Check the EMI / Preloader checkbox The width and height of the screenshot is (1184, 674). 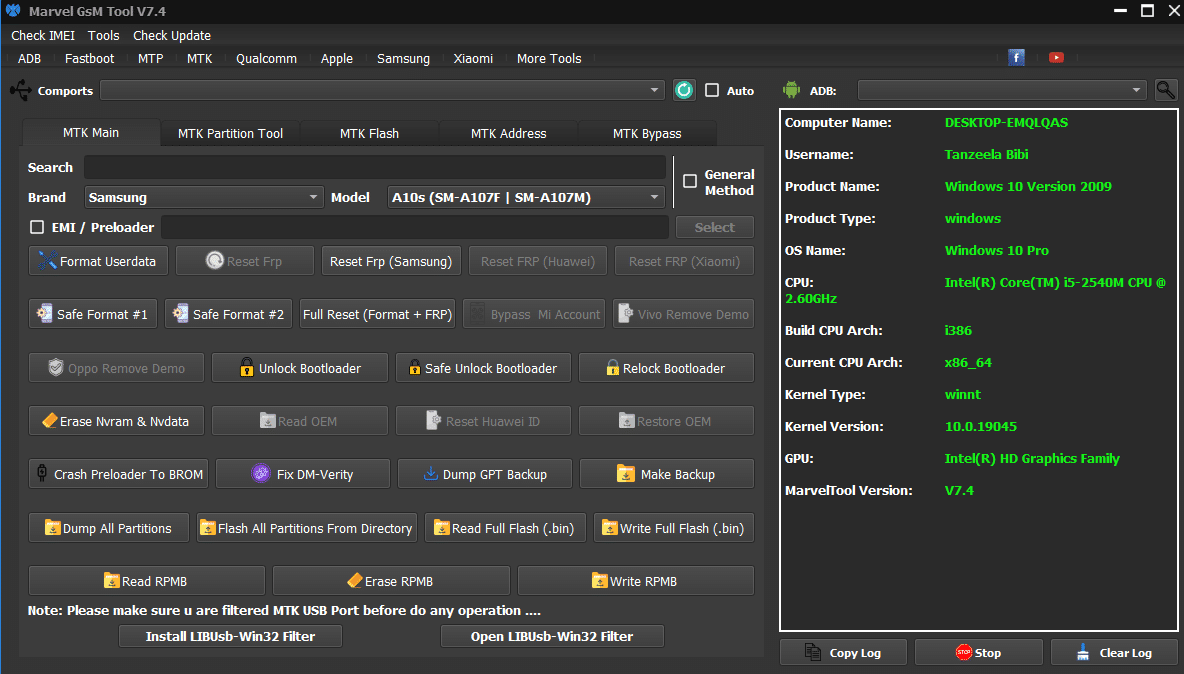click(x=37, y=227)
